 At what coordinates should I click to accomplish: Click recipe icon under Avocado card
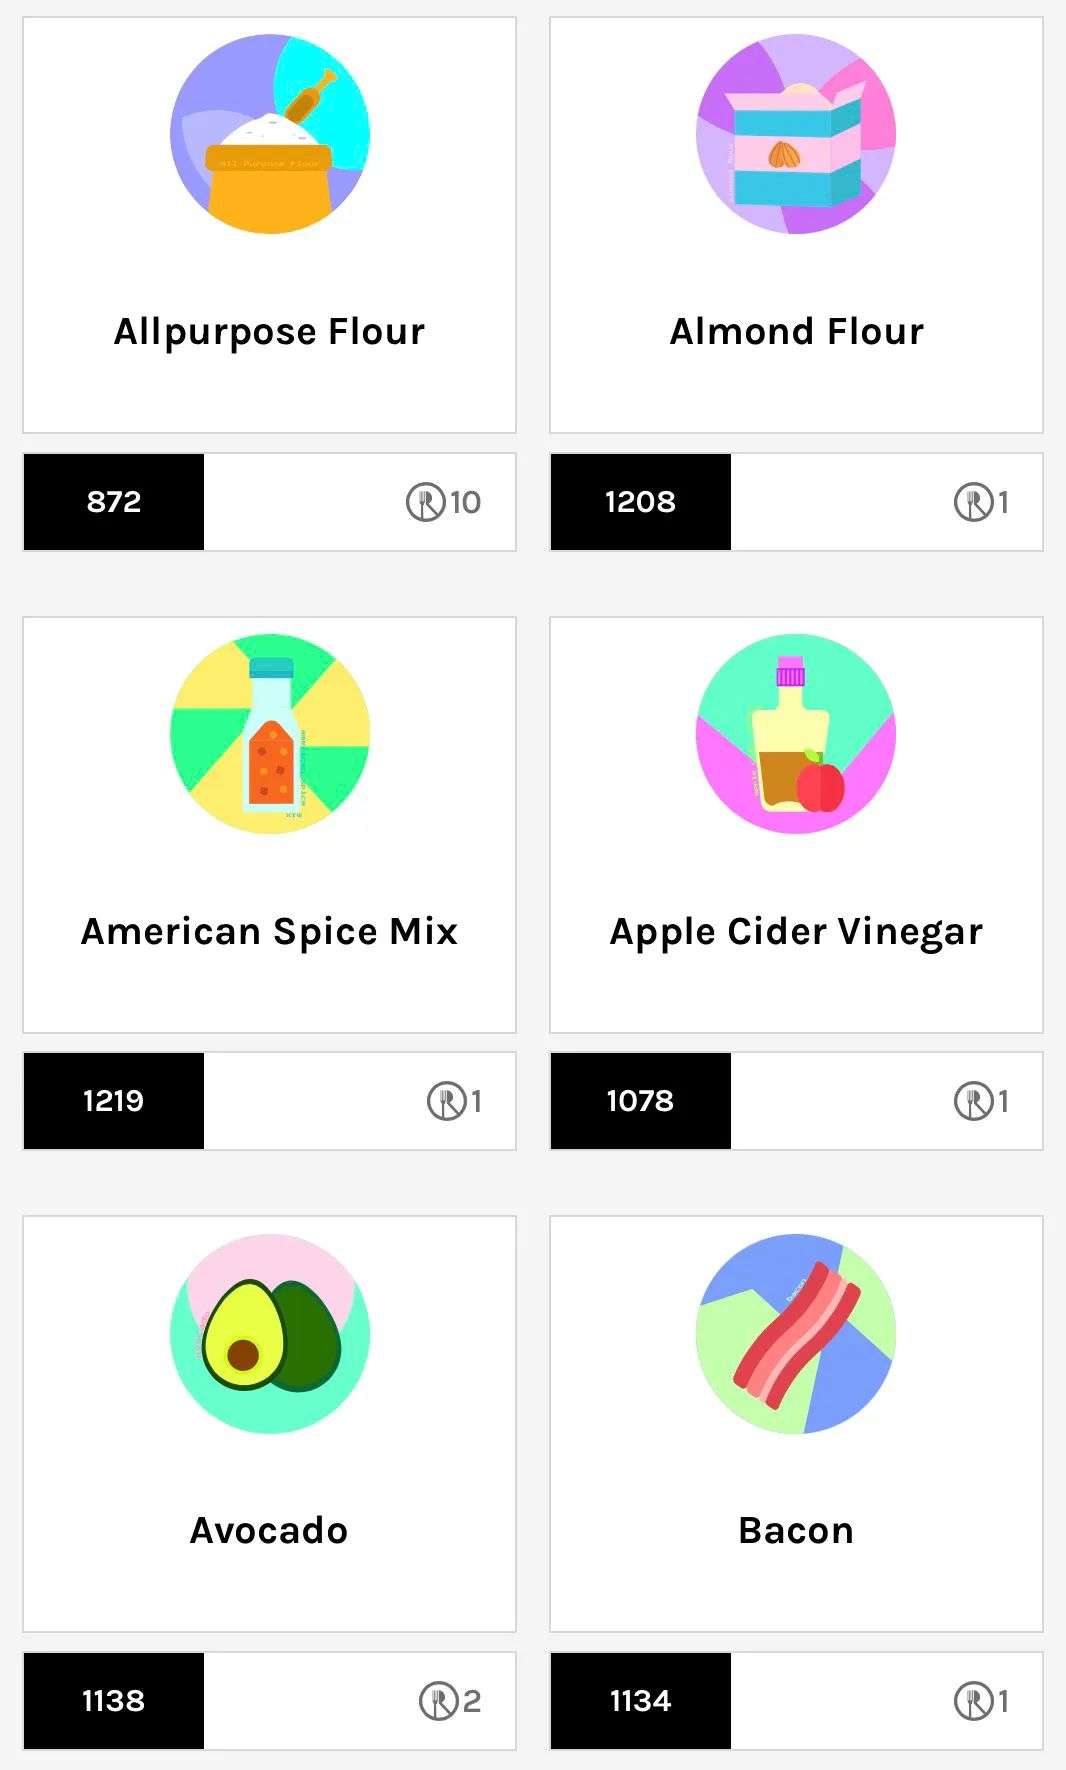tap(438, 1701)
